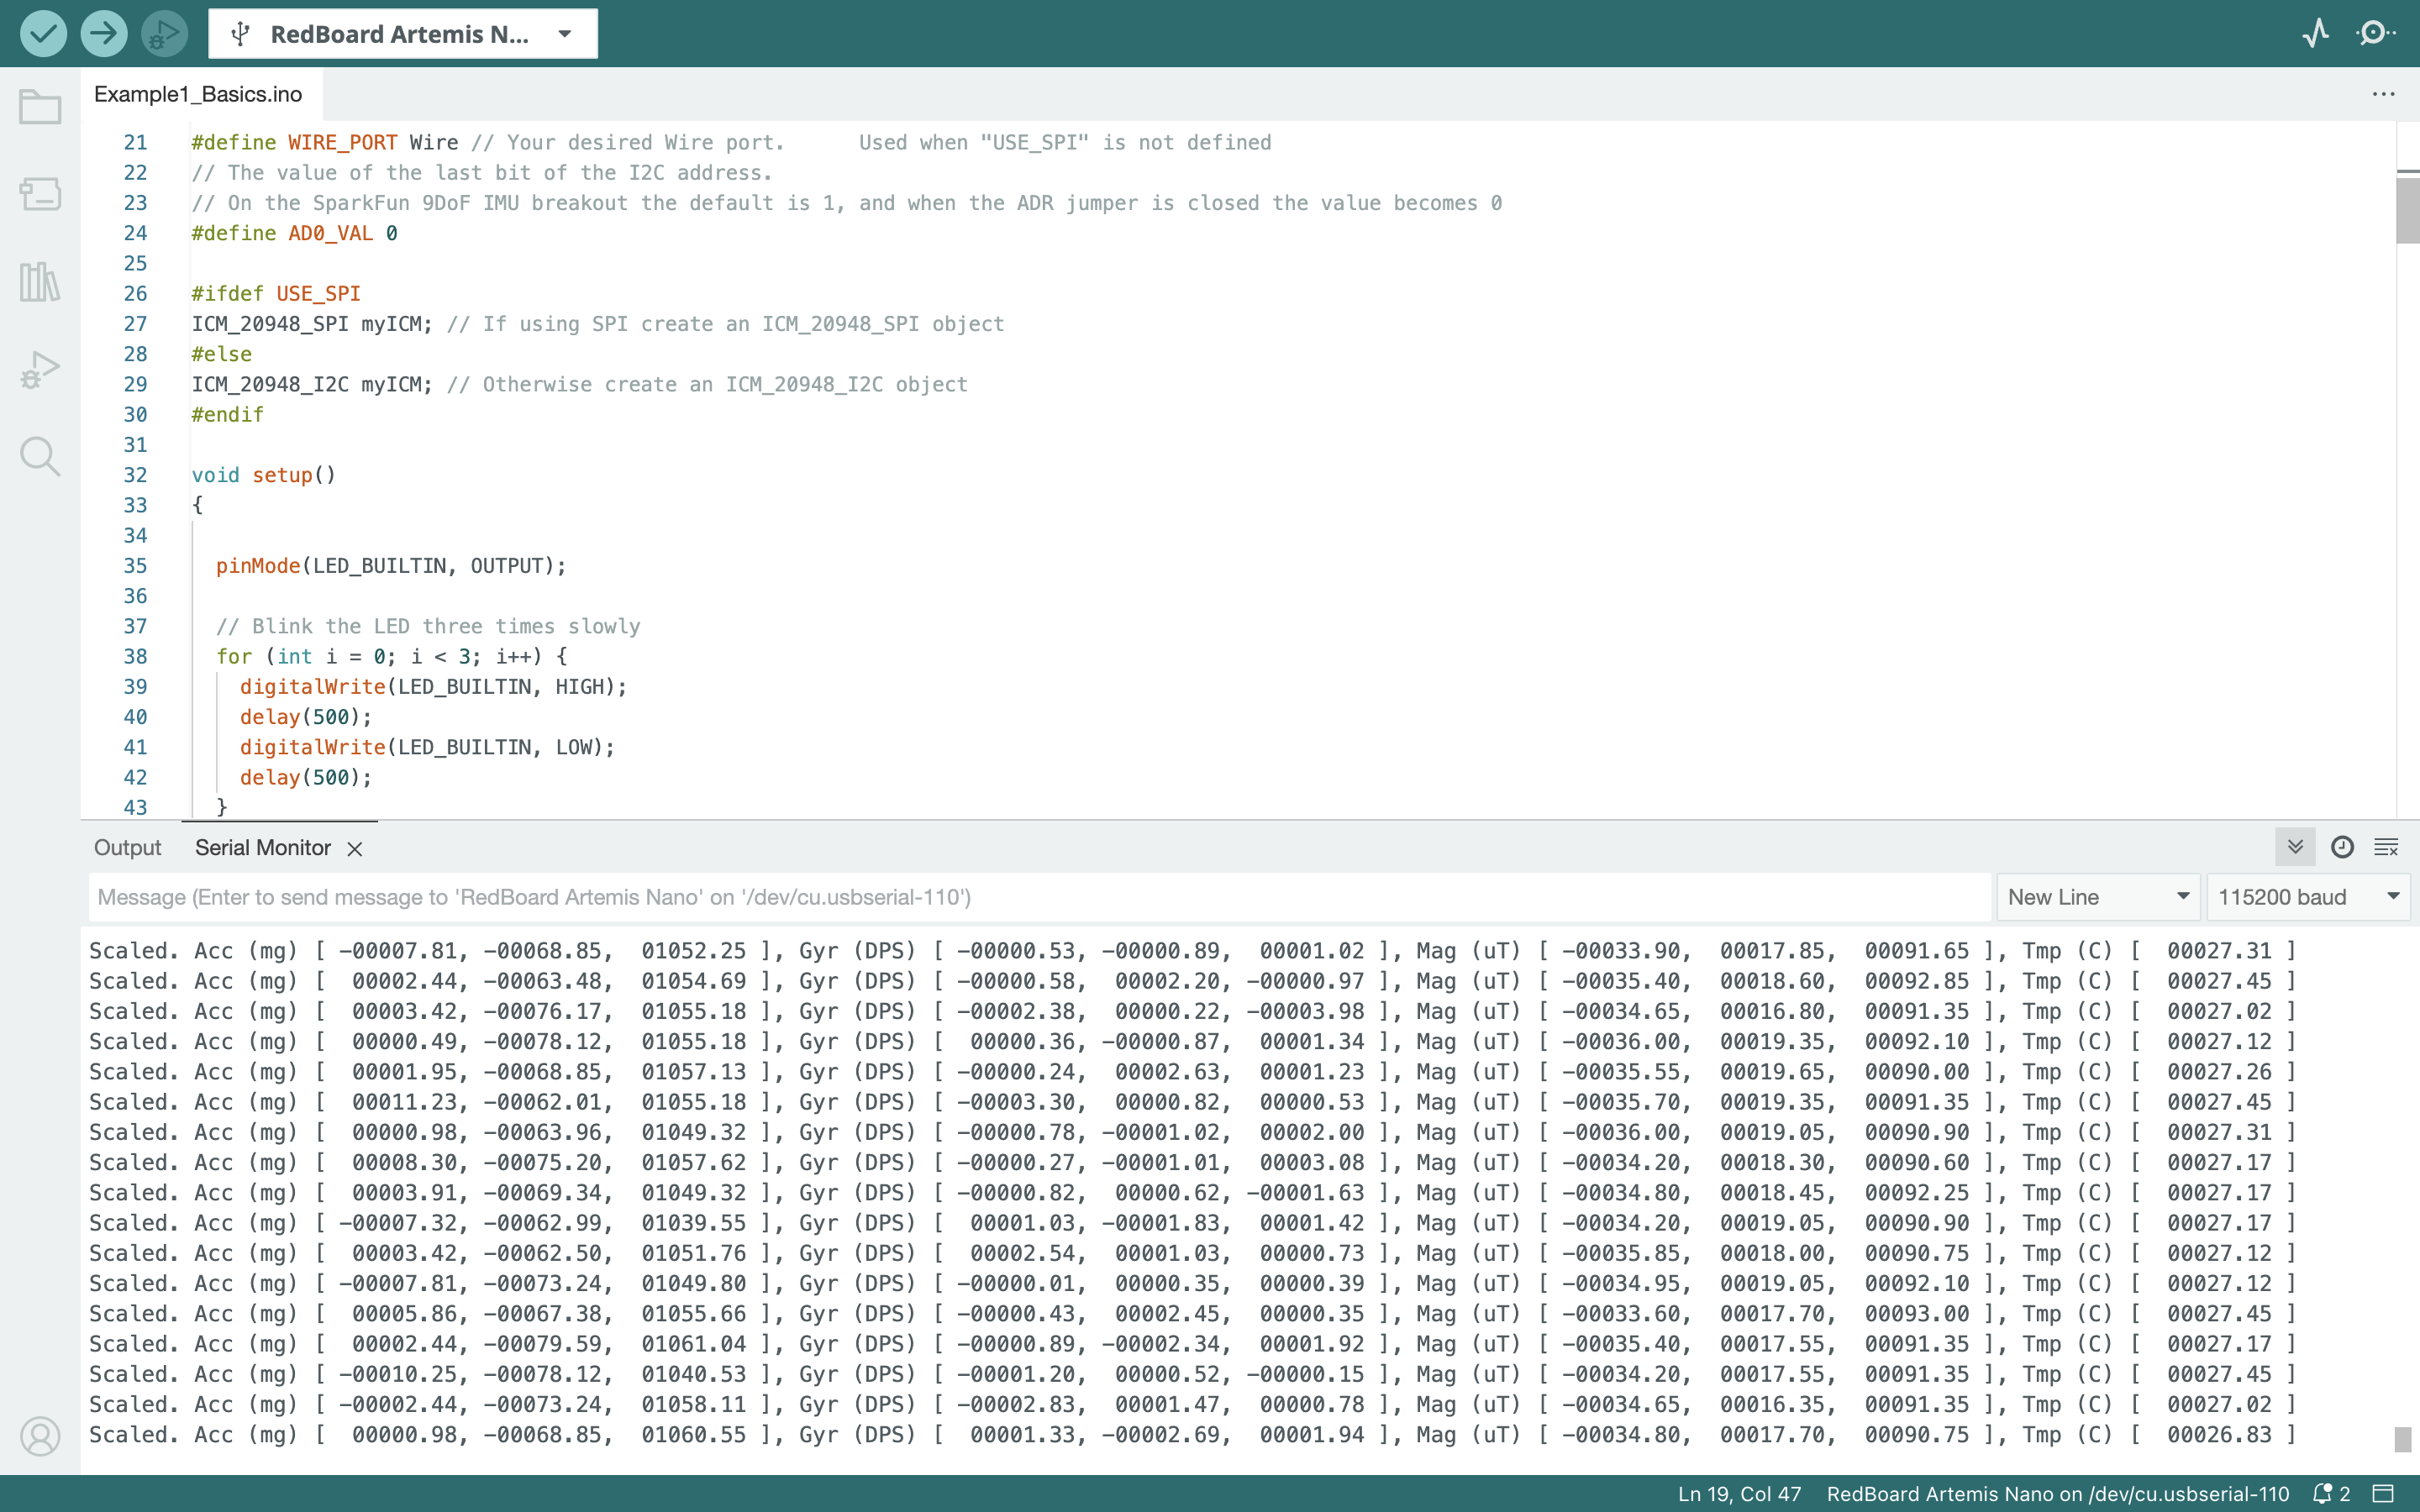Open the 115200 baud rate dropdown
Viewport: 2420px width, 1512px height.
[2308, 897]
